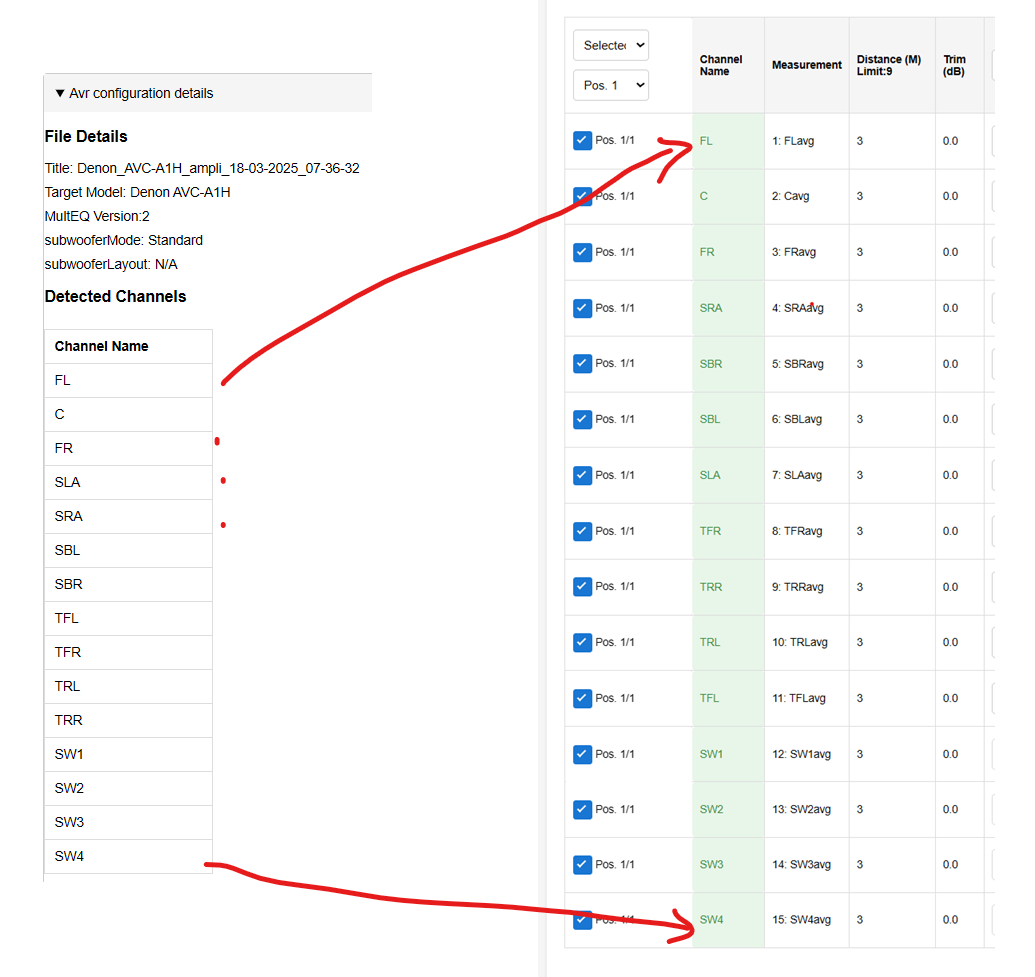Click the 'Trim (dB)' column header
Viewport: 1035px width, 977px height.
pos(955,65)
